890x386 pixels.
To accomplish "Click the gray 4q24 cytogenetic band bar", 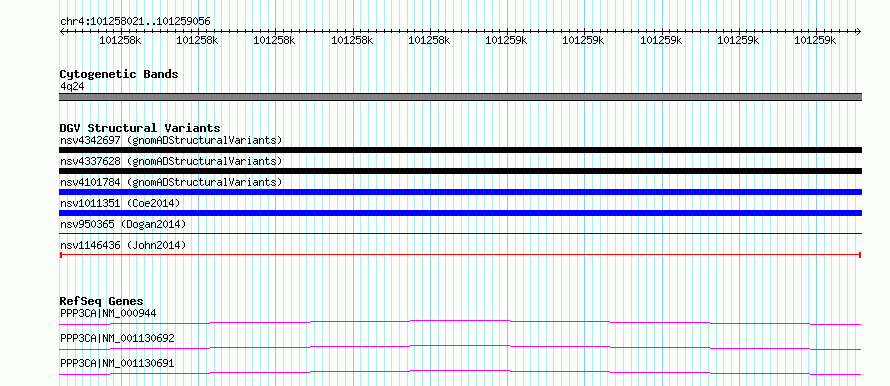I will pos(460,97).
